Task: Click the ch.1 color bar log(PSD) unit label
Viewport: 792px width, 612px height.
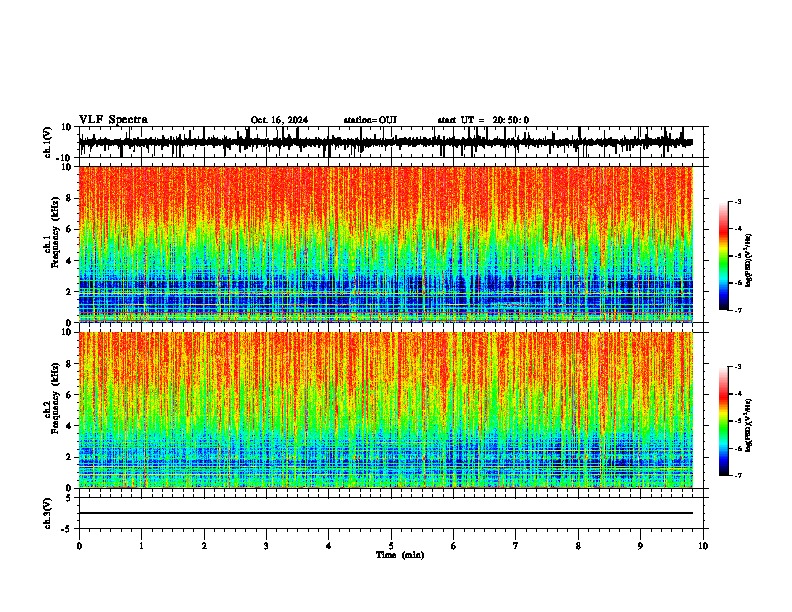Action: (x=749, y=261)
